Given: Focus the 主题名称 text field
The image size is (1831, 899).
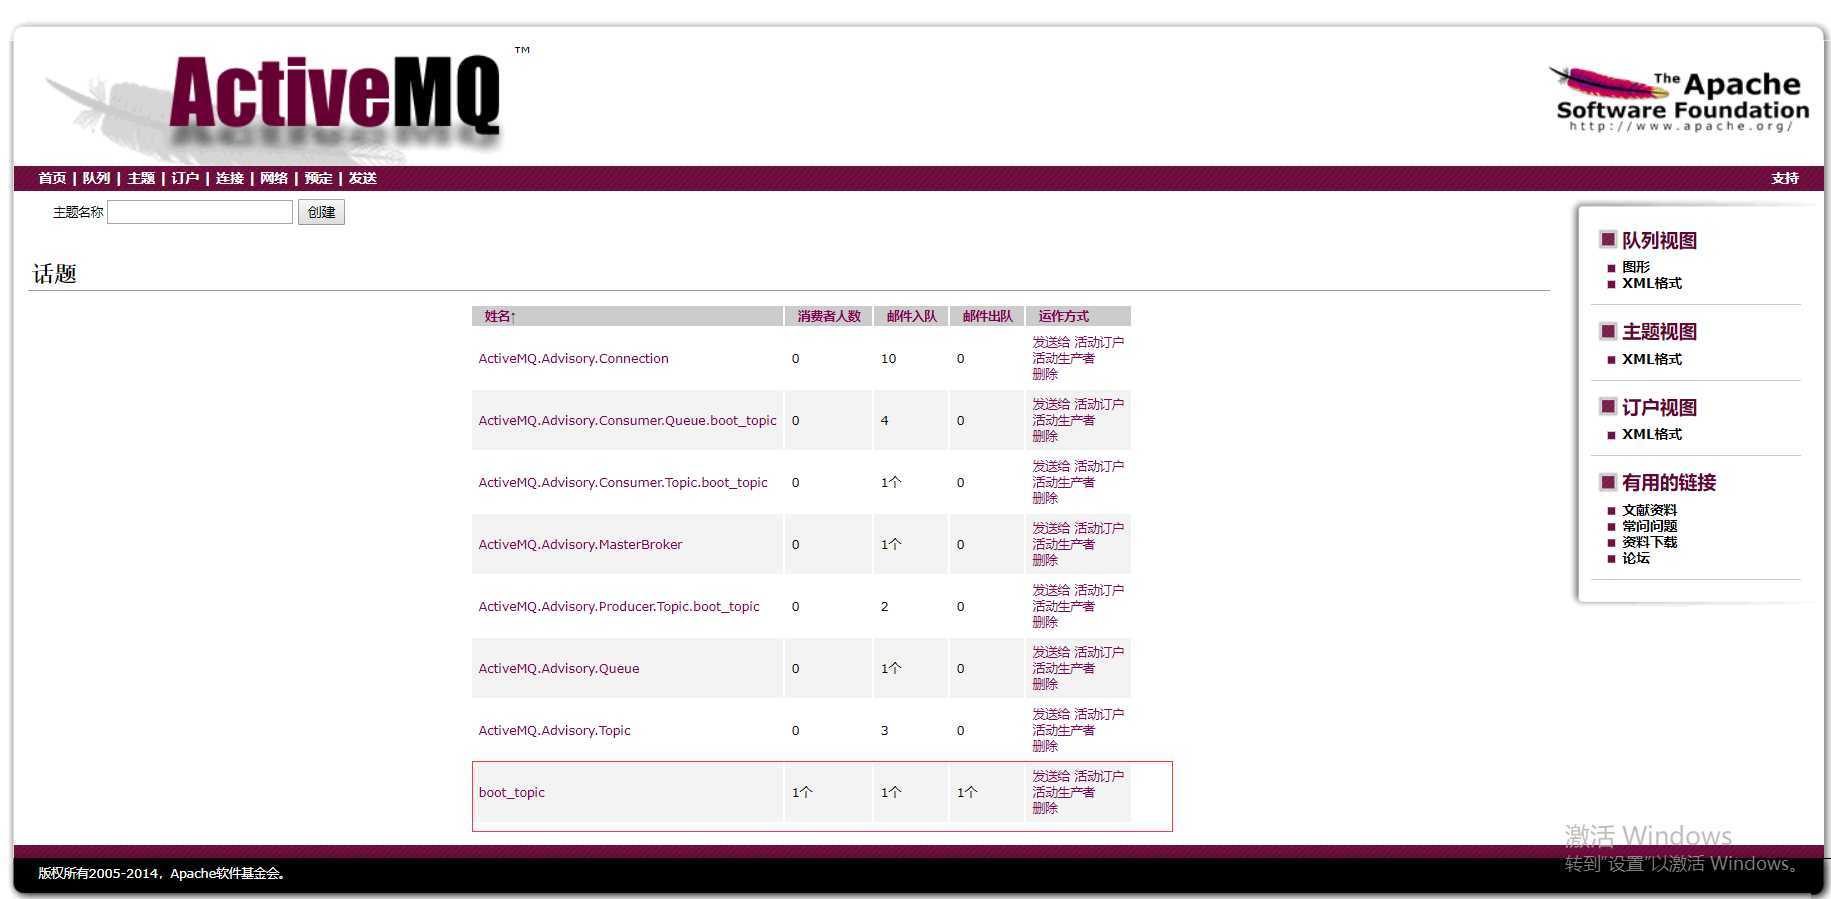Looking at the screenshot, I should point(200,212).
